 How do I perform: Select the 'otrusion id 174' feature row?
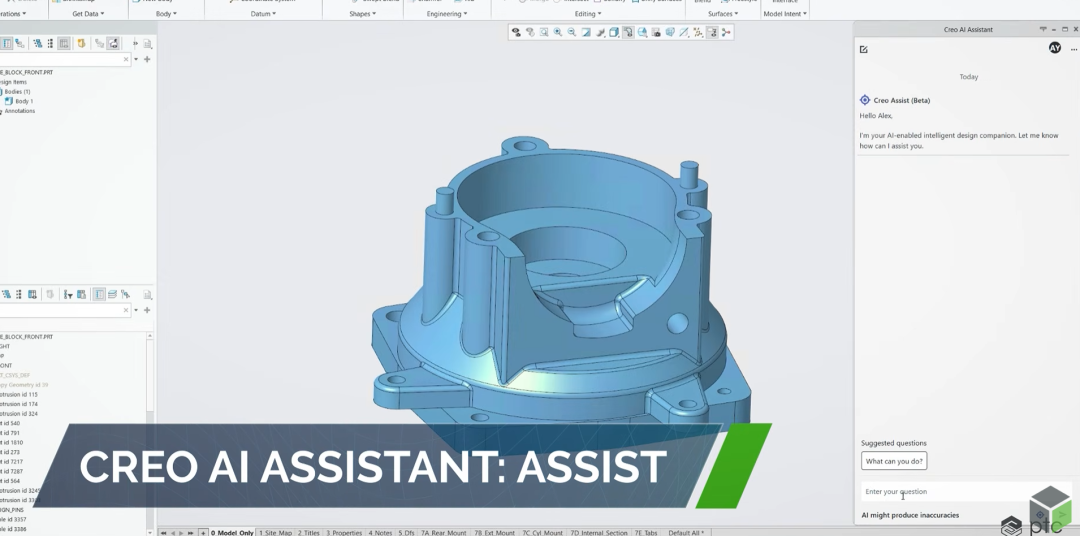pyautogui.click(x=19, y=404)
